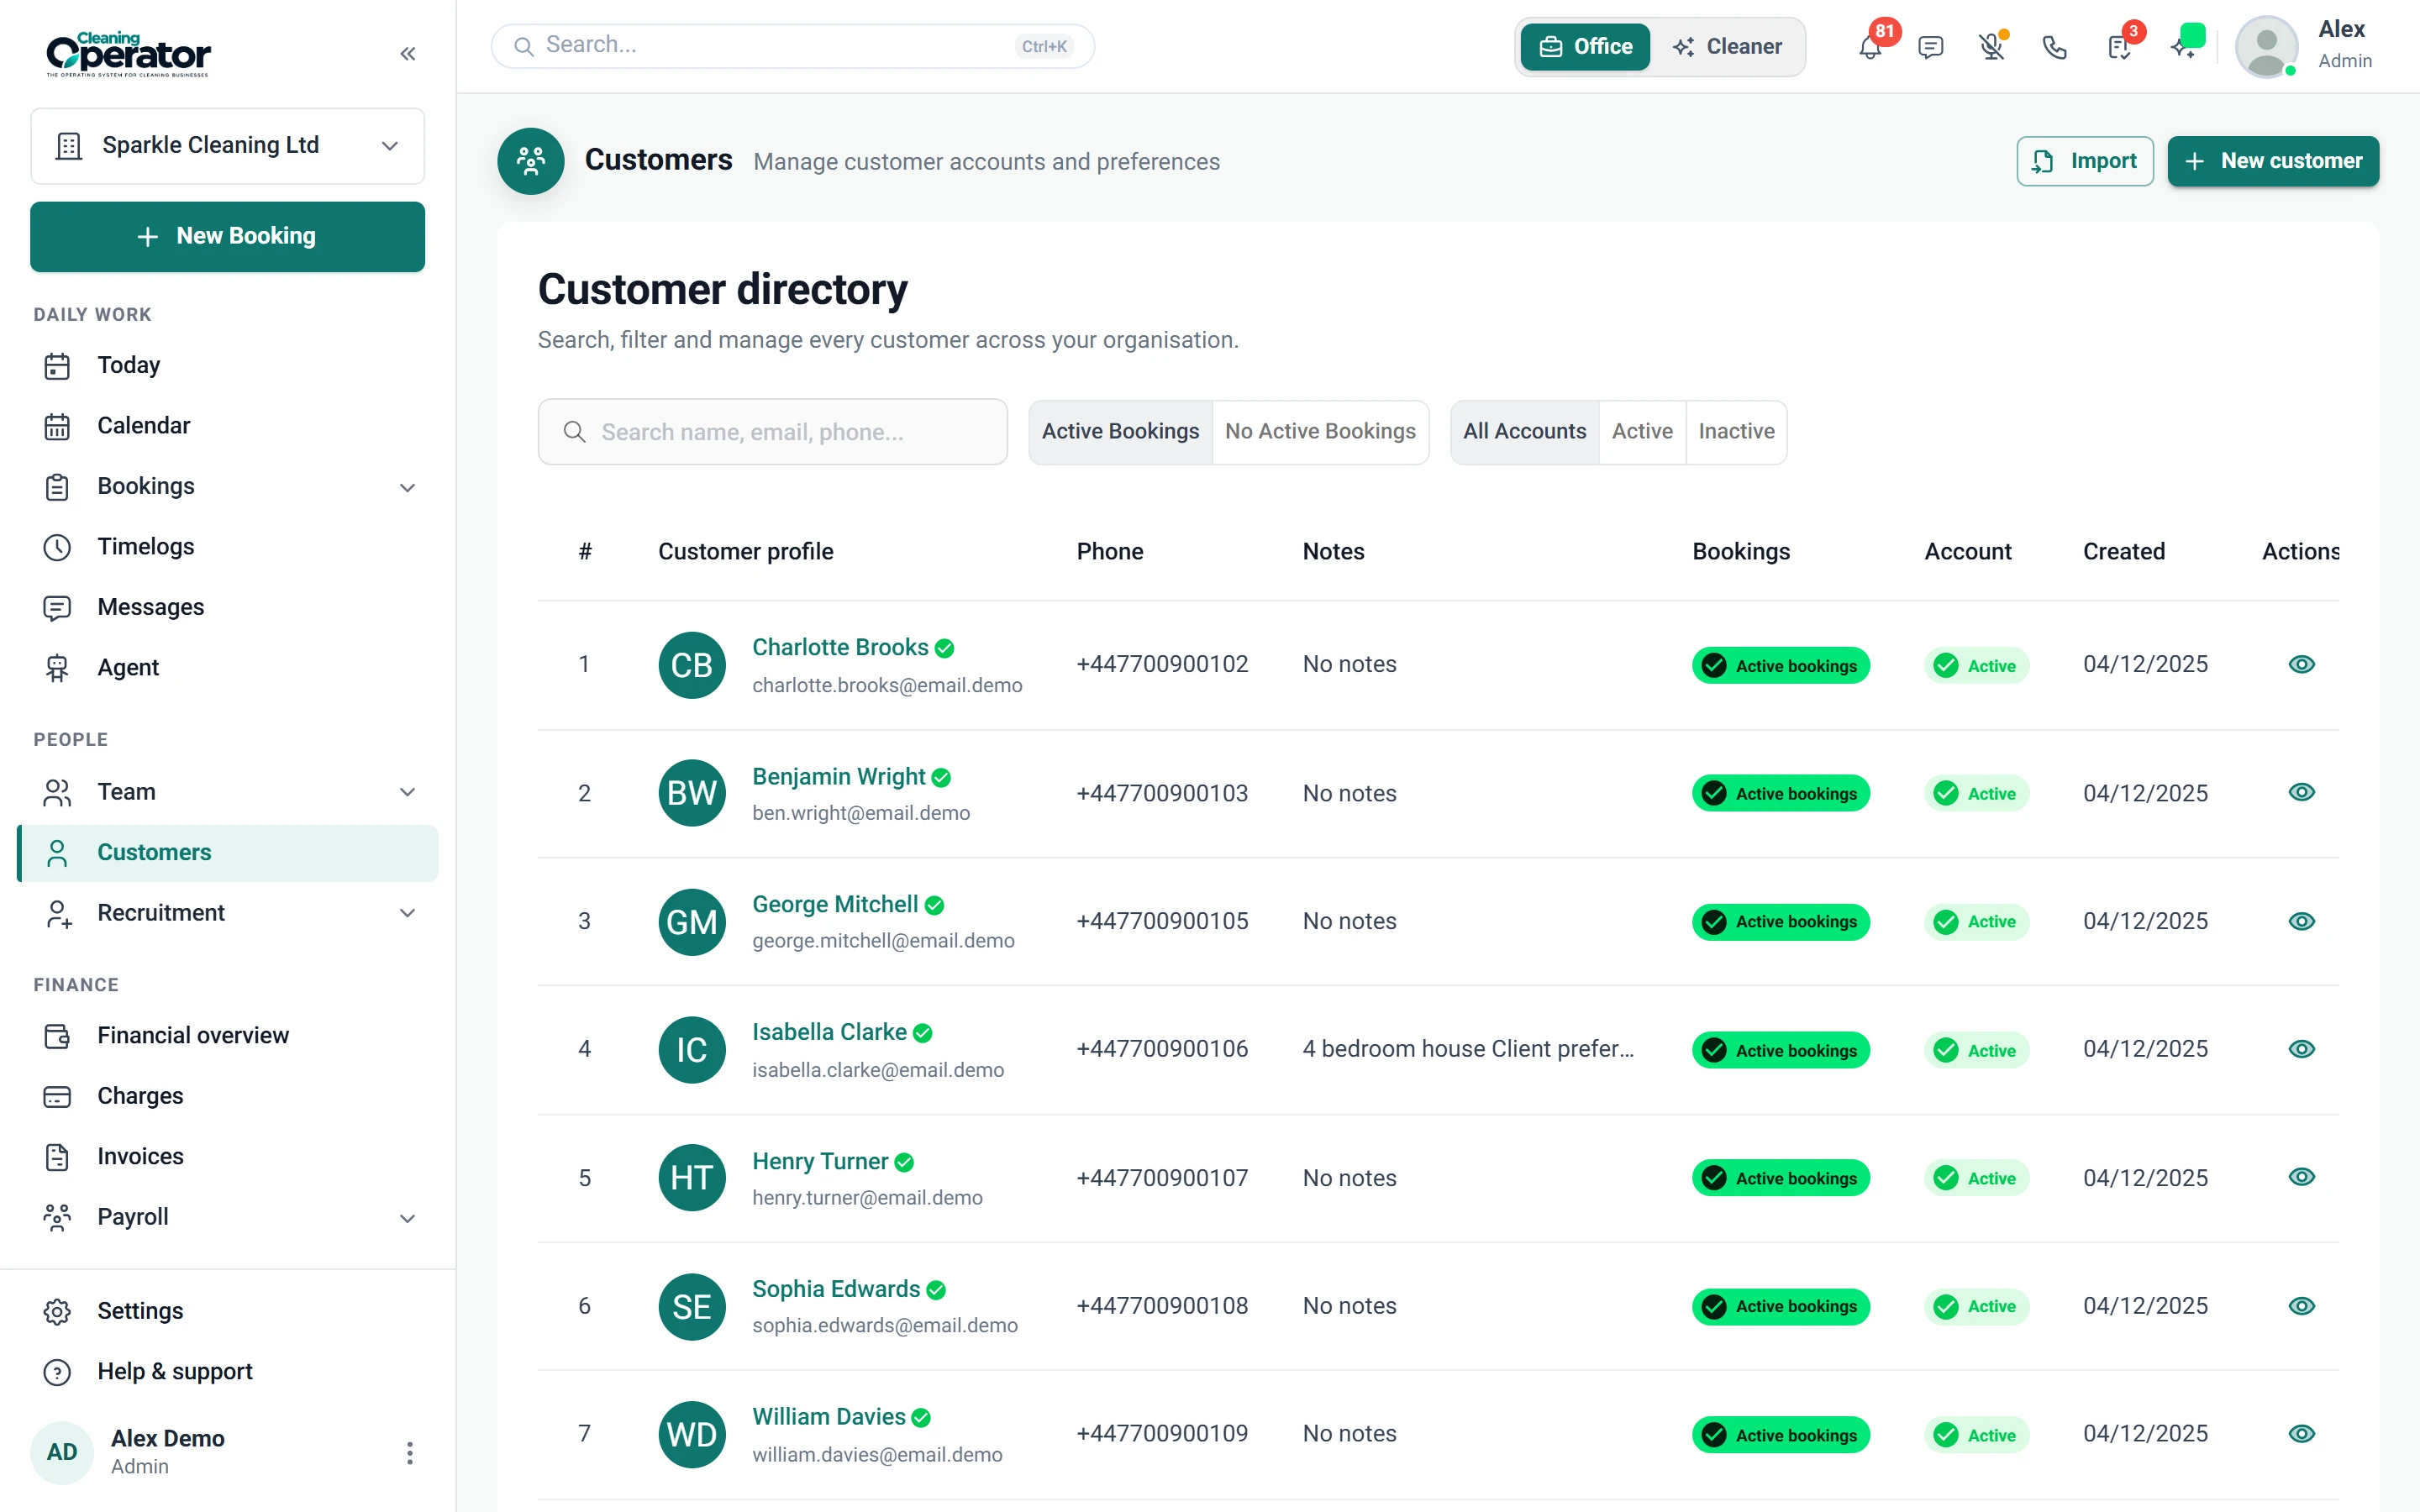Click the Charges card icon
2420x1512 pixels.
(x=57, y=1097)
